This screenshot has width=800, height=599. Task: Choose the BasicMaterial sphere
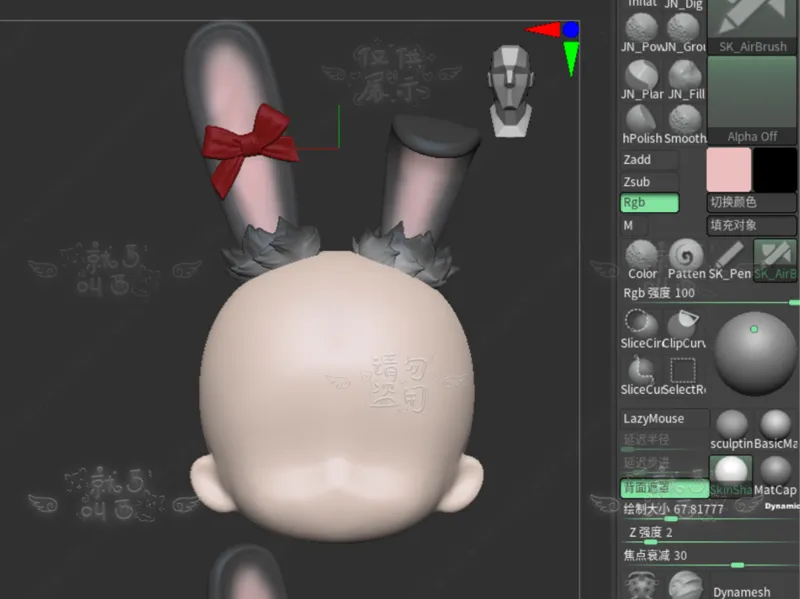coord(776,430)
